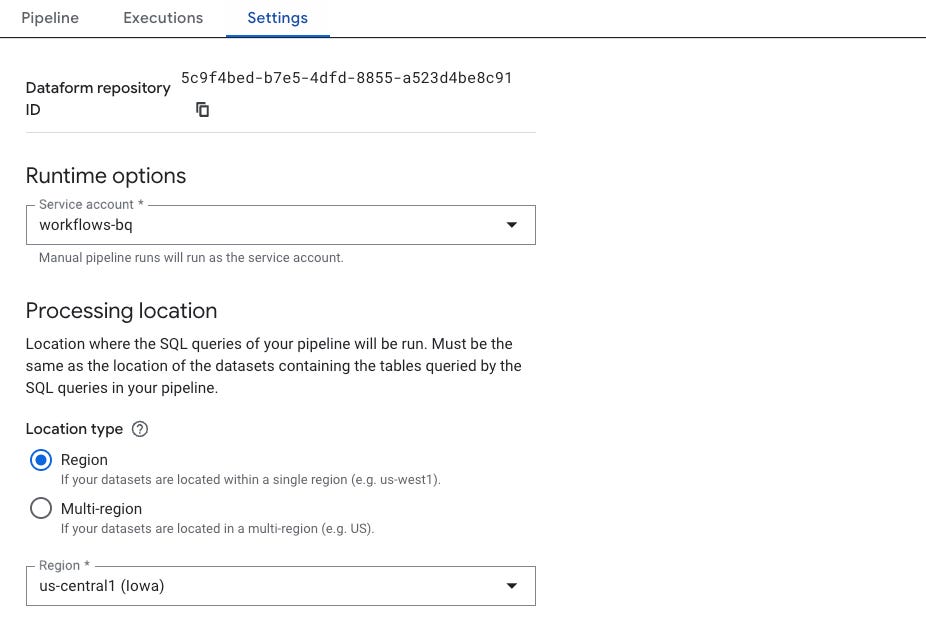The width and height of the screenshot is (926, 628).
Task: Click the Region dropdown arrow
Action: (512, 586)
